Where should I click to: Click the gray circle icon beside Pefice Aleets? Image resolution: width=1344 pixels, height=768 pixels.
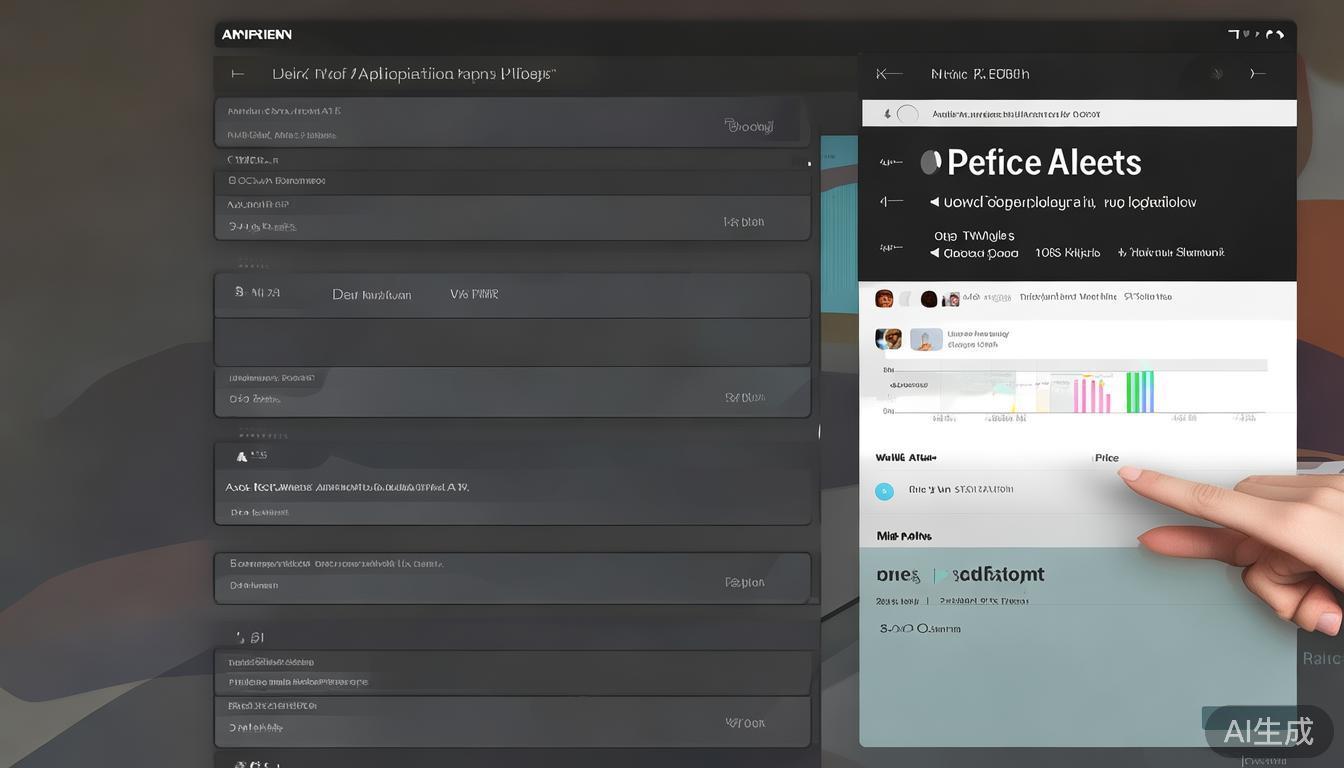tap(931, 162)
